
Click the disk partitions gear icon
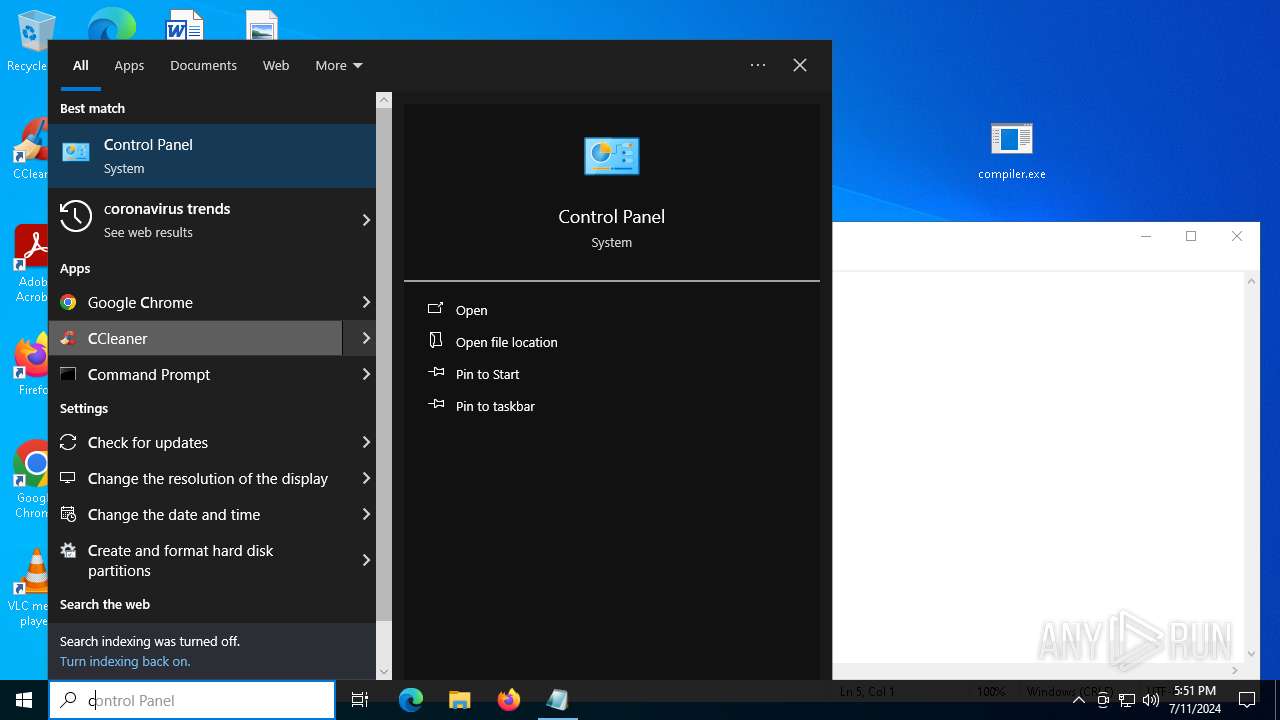tap(68, 551)
